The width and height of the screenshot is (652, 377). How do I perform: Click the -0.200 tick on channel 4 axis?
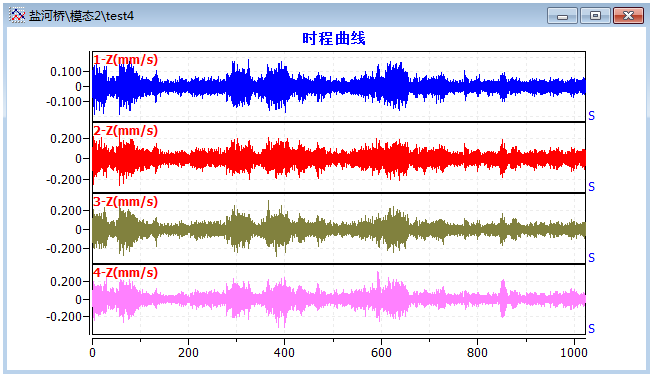coord(63,317)
